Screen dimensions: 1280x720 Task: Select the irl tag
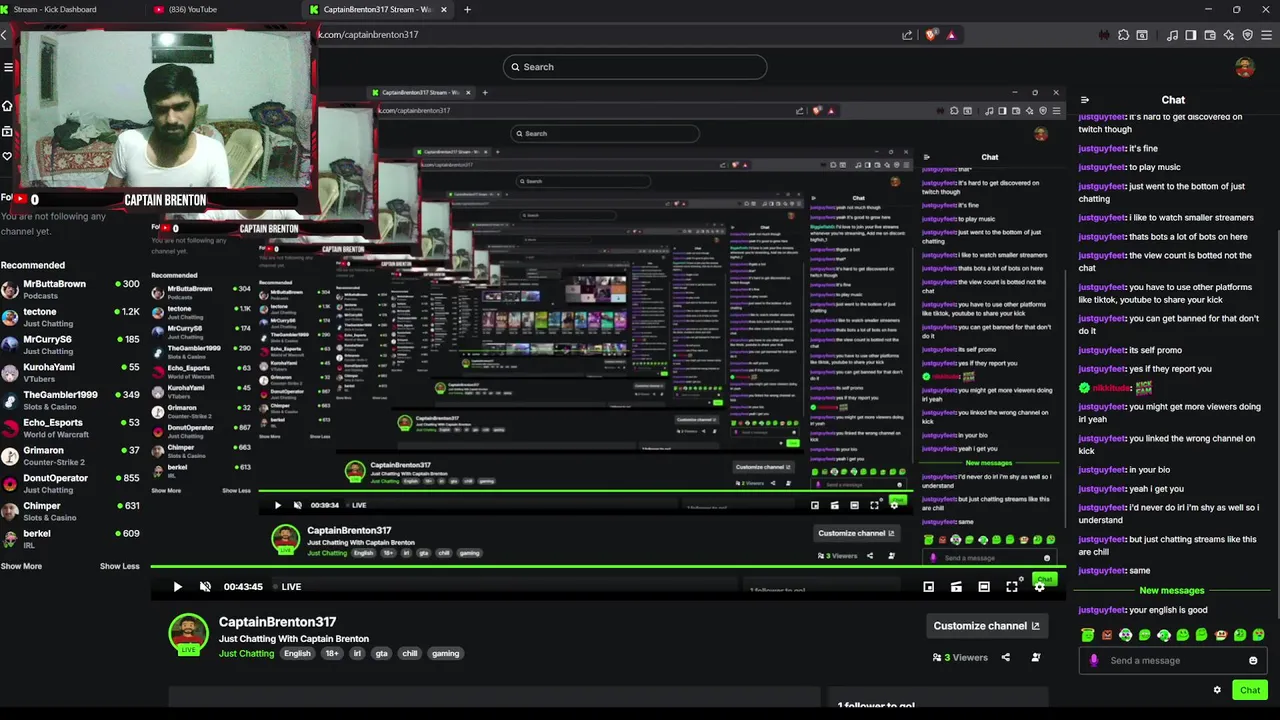pyautogui.click(x=357, y=653)
